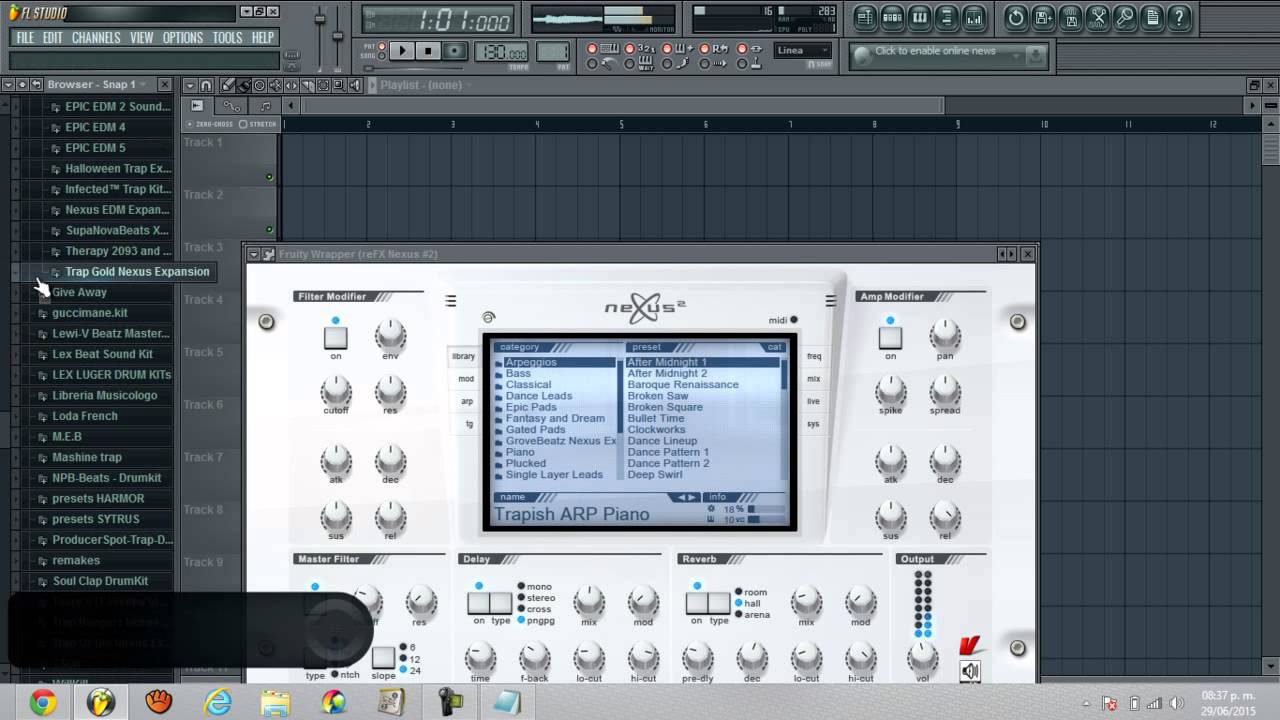Screen dimensions: 1280x720
Task: Open the Nexus mix tab
Action: point(814,379)
